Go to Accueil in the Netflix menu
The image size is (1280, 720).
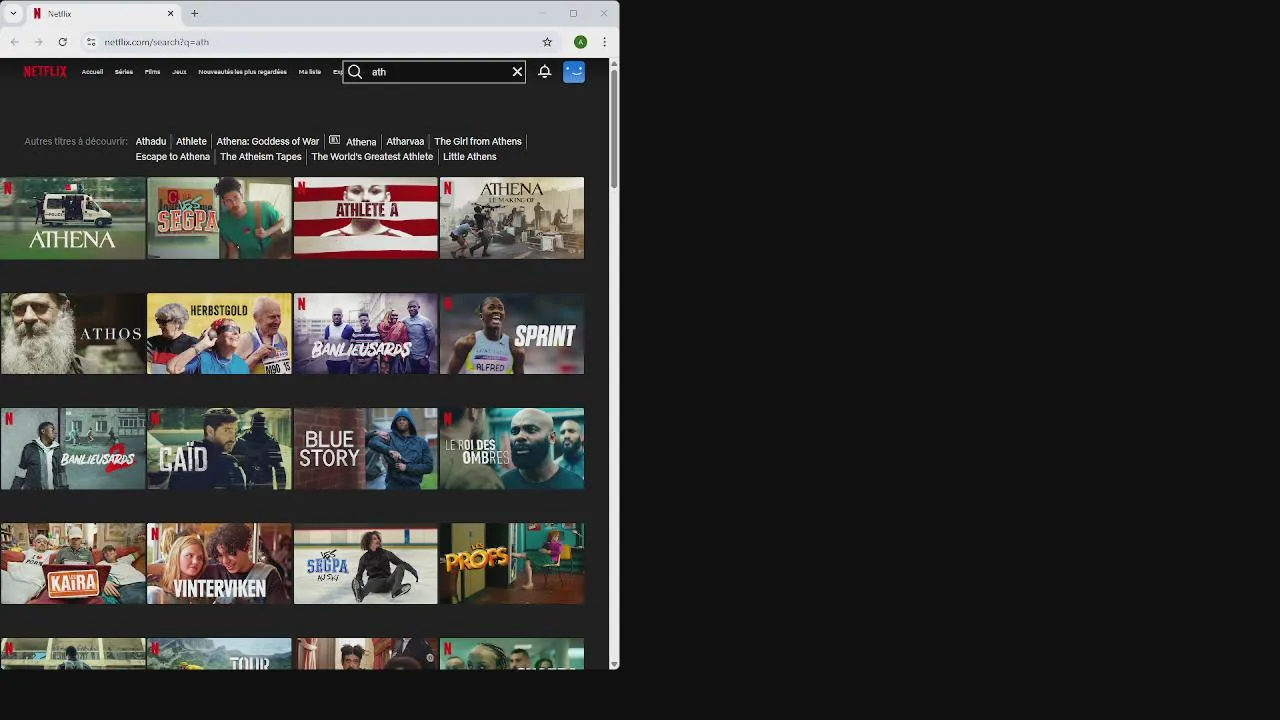(92, 72)
